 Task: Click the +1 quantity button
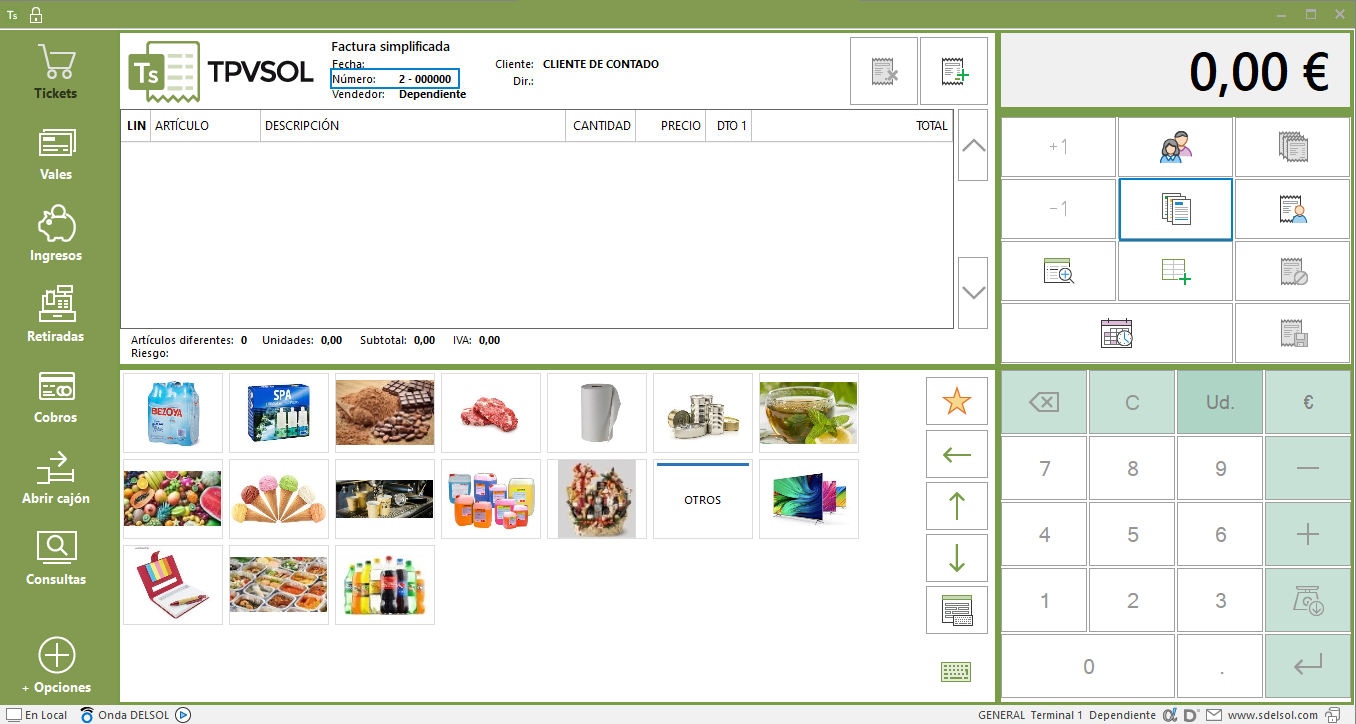tap(1058, 148)
